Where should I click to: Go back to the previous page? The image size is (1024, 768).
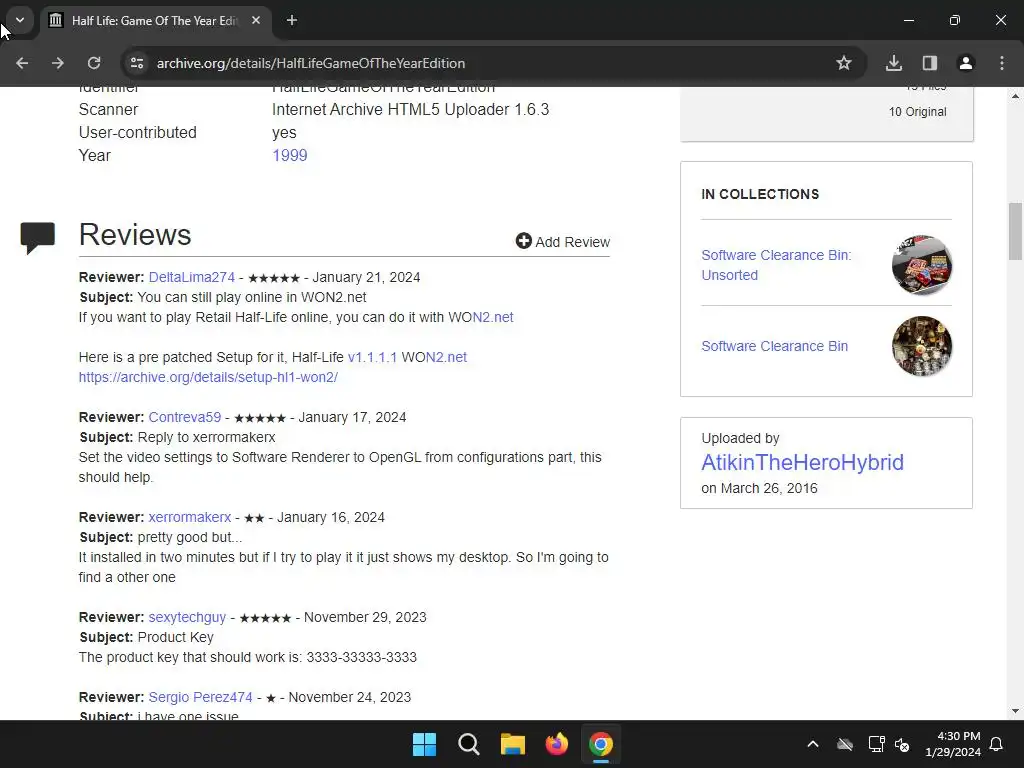point(22,63)
